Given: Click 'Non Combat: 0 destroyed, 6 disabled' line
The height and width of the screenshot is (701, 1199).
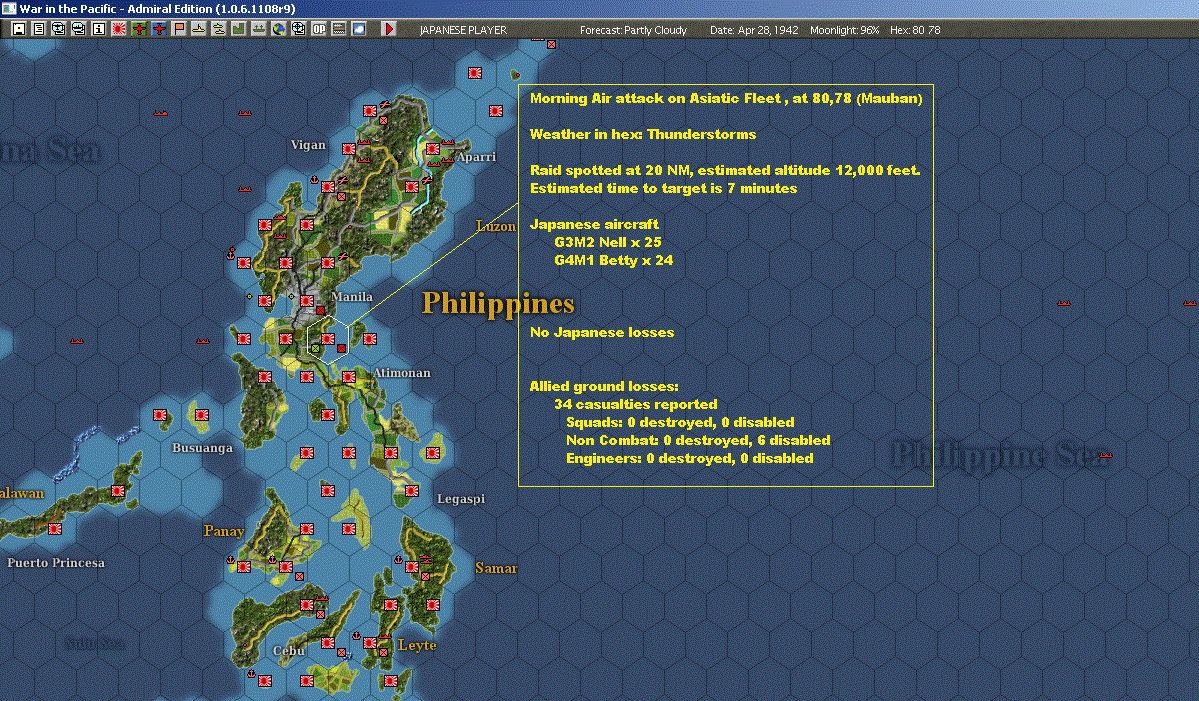Looking at the screenshot, I should (698, 440).
